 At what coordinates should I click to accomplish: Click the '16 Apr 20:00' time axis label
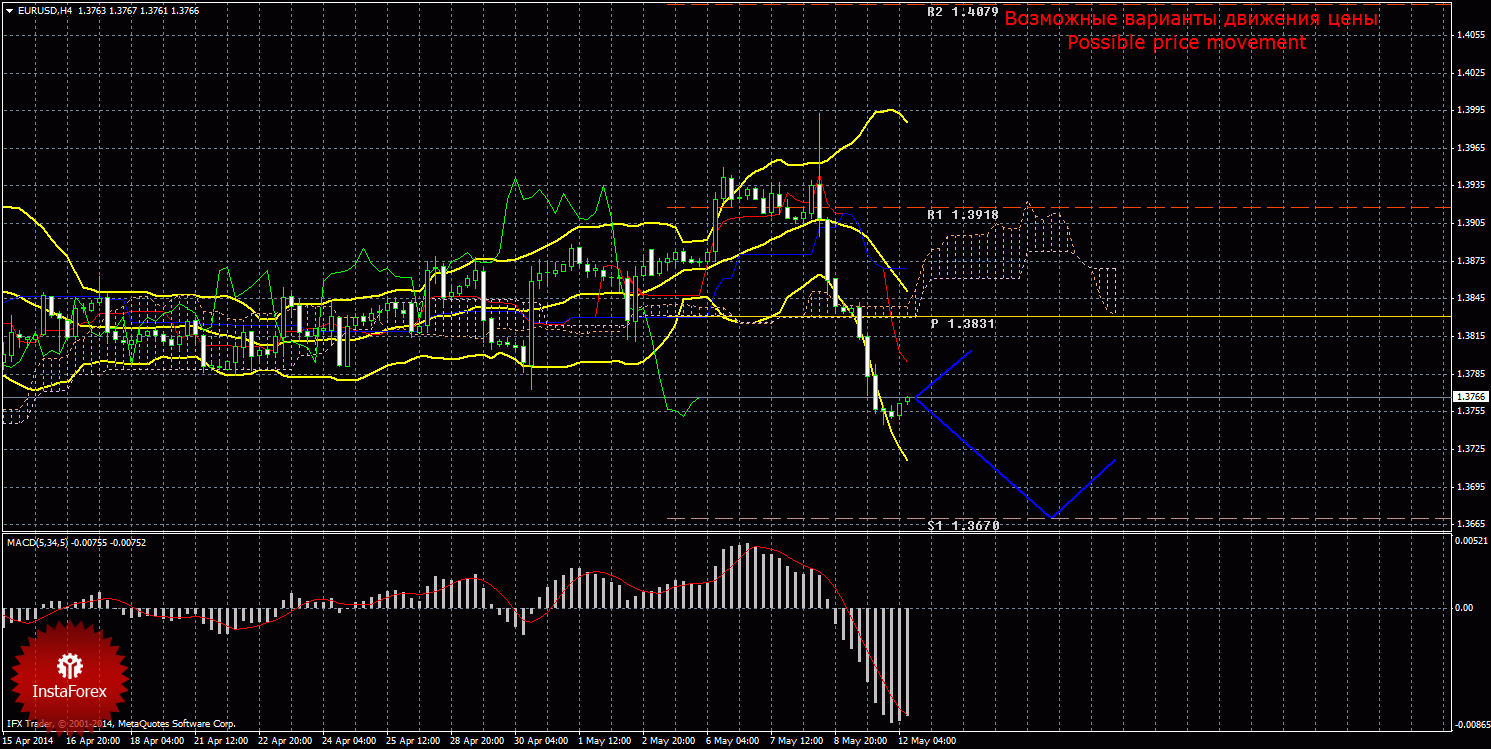point(94,742)
